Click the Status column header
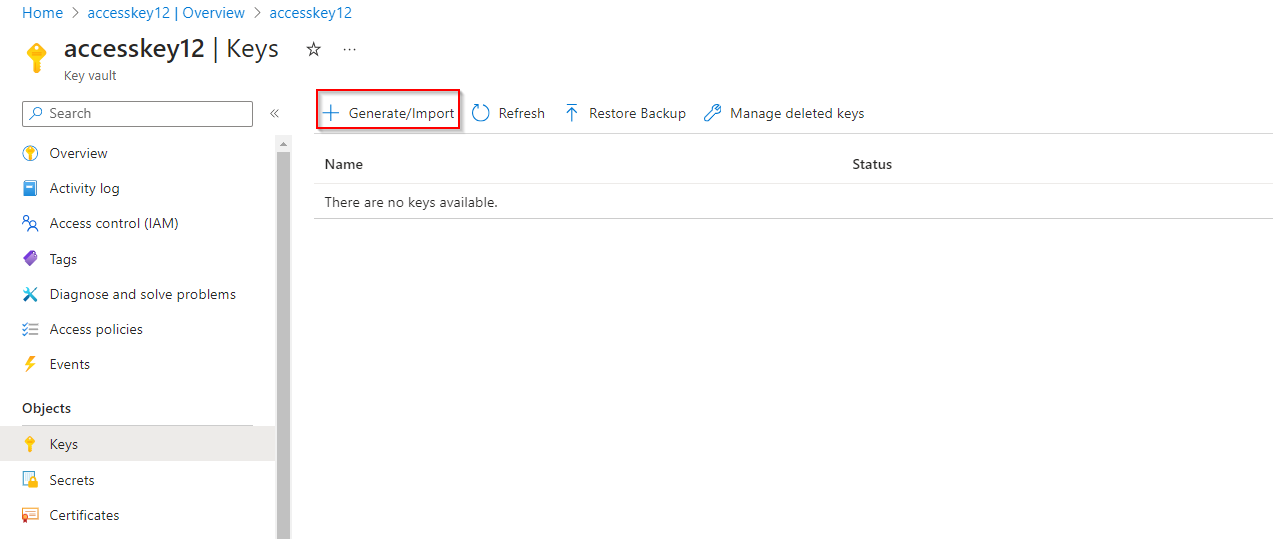The height and width of the screenshot is (539, 1273). [872, 164]
